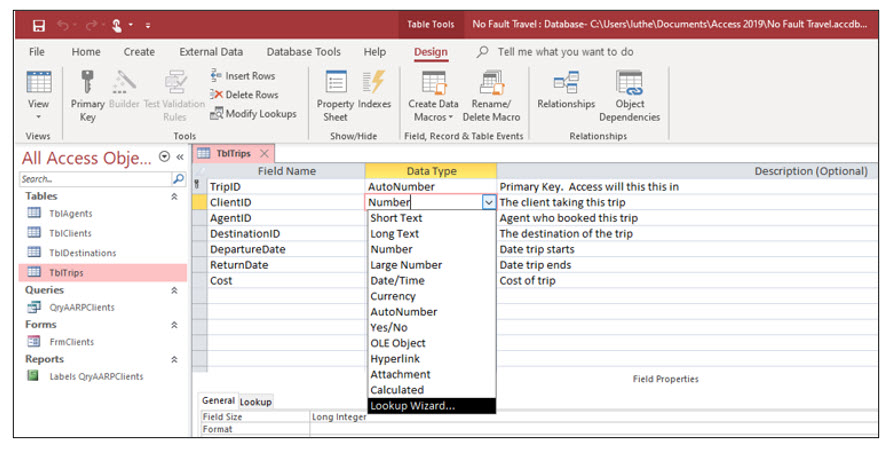Click the DepartureDate field name cell
Screen dimensions: 890x450
(x=286, y=249)
